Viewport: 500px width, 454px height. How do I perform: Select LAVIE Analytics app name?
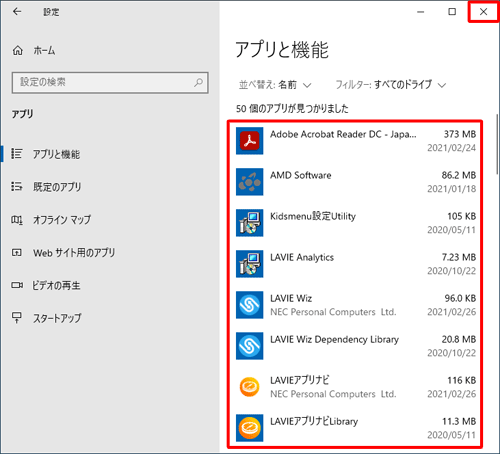(302, 257)
